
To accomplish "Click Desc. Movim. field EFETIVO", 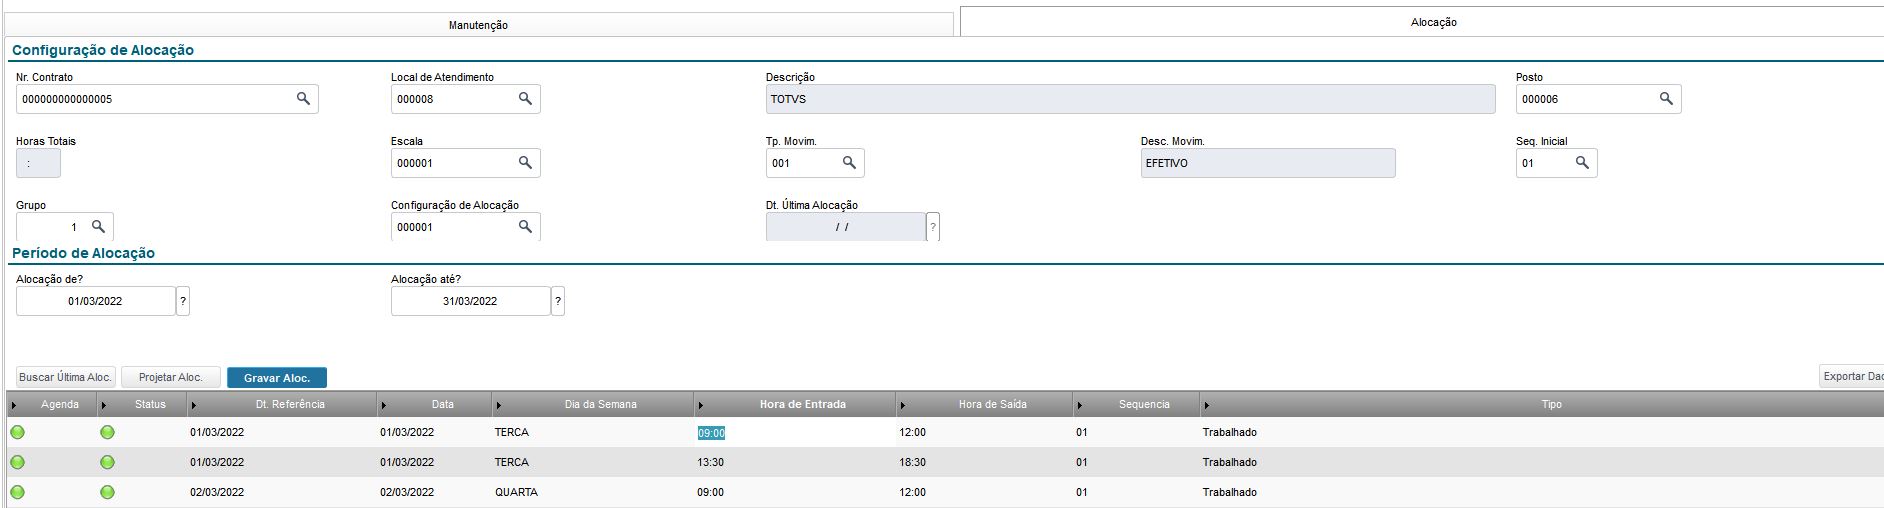I will [1267, 163].
